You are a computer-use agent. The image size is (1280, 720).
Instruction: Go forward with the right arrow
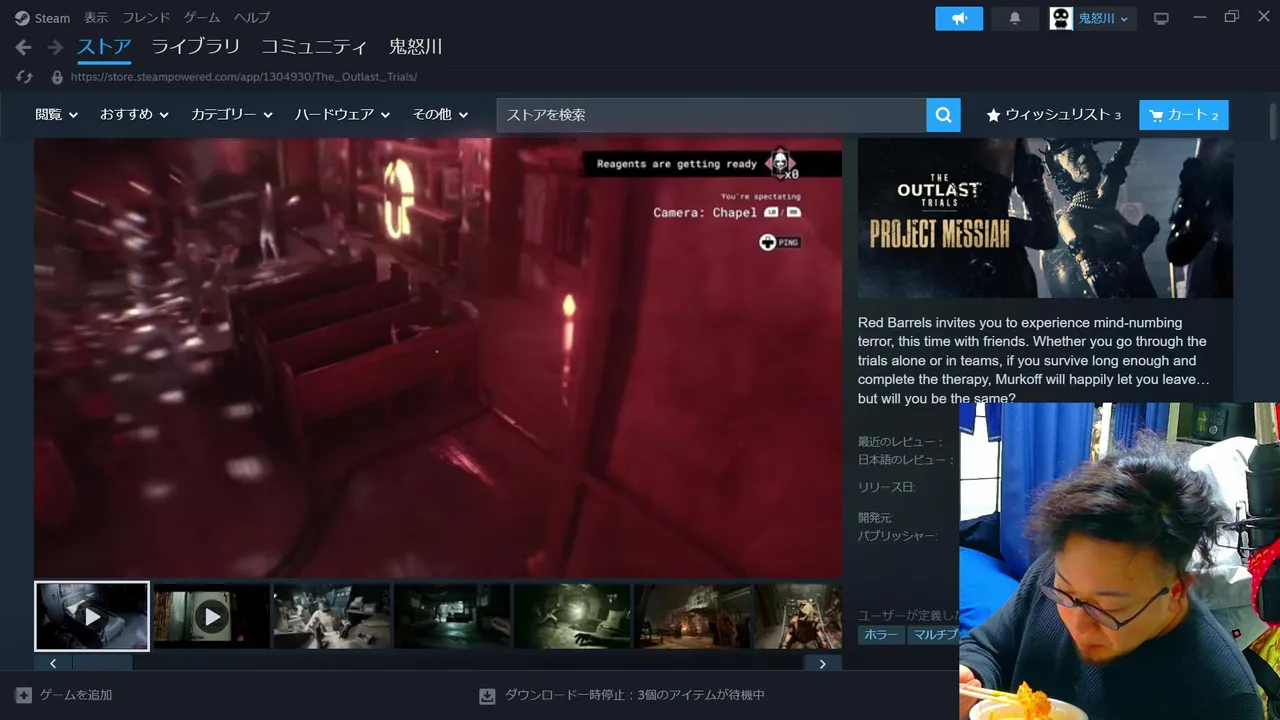pyautogui.click(x=55, y=47)
